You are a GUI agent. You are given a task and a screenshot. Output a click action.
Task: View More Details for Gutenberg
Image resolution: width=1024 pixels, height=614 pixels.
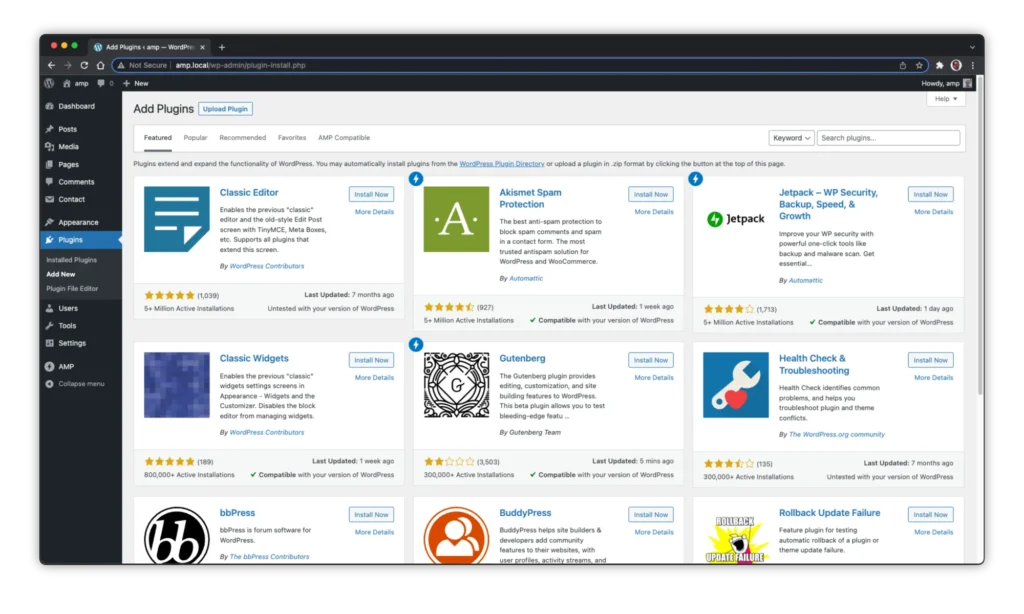click(654, 378)
